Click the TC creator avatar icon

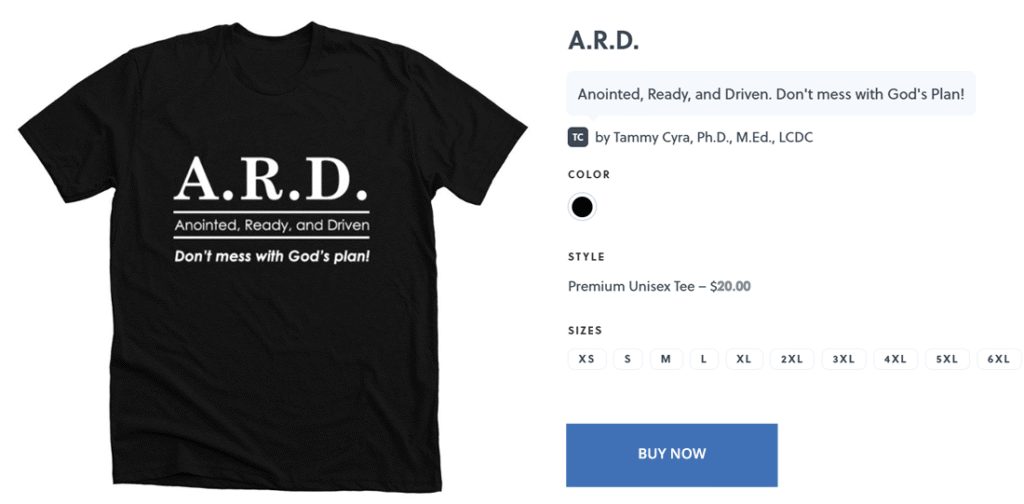(578, 137)
